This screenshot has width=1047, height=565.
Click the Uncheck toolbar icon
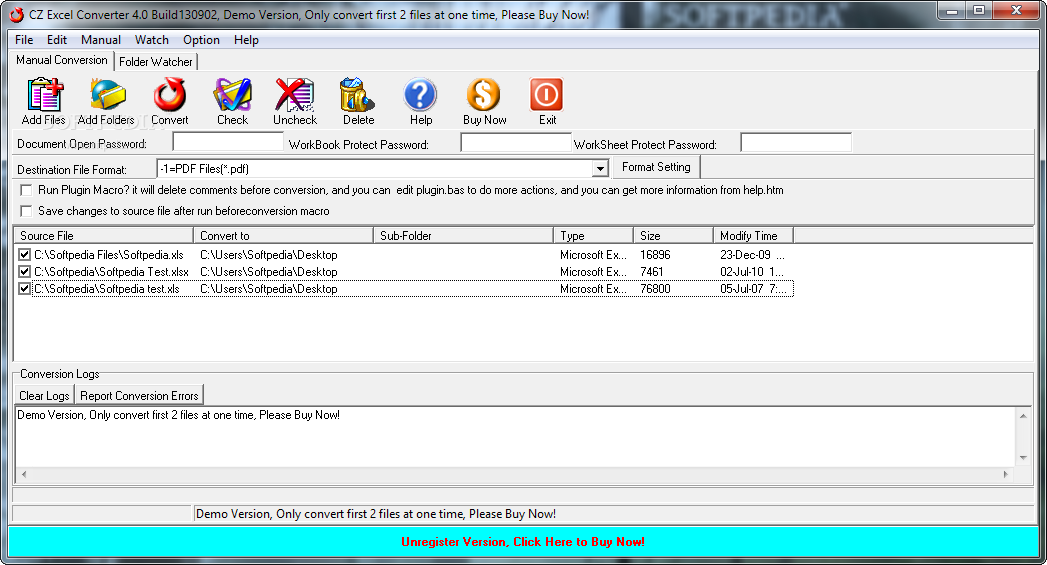(294, 95)
